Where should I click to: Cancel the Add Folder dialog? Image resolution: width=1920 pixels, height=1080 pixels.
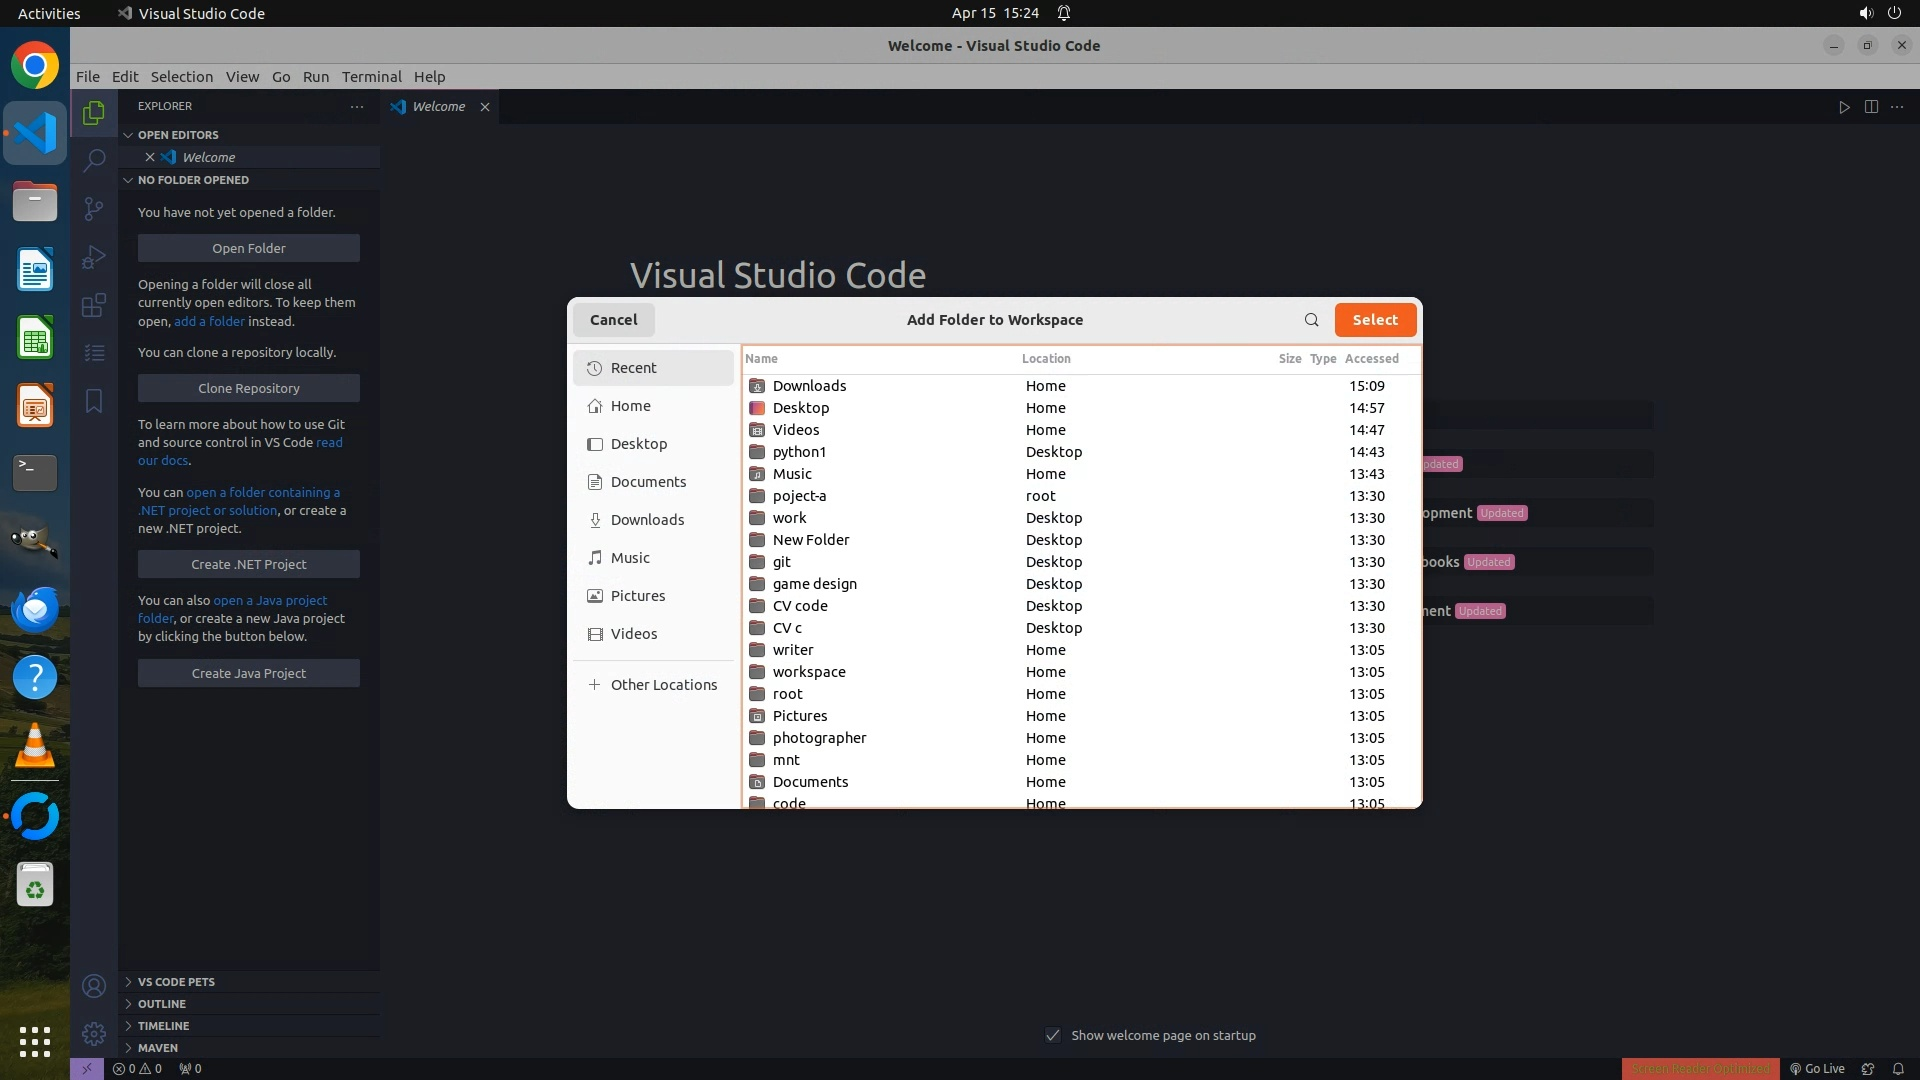(613, 320)
